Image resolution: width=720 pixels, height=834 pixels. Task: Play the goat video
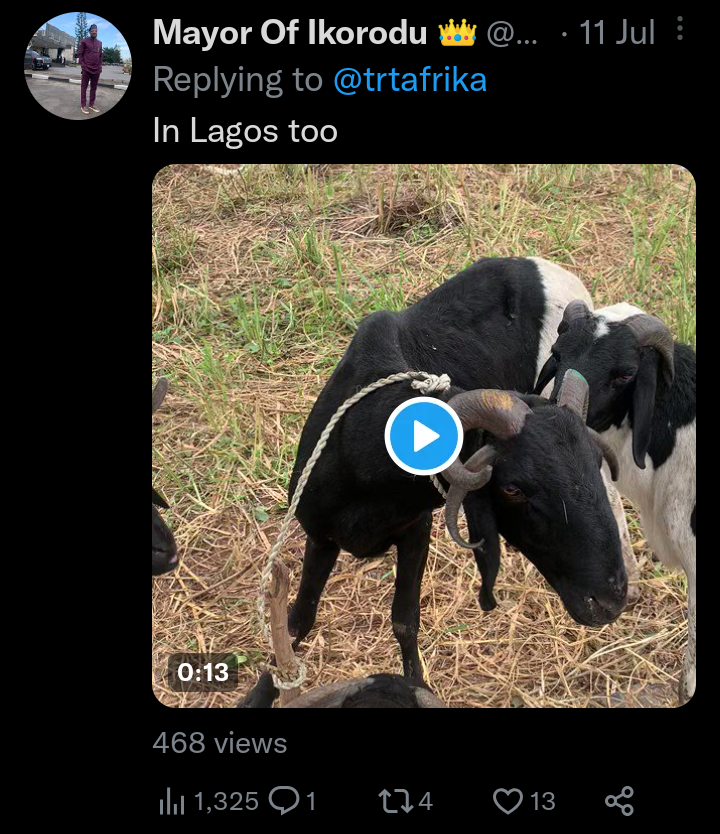click(423, 436)
